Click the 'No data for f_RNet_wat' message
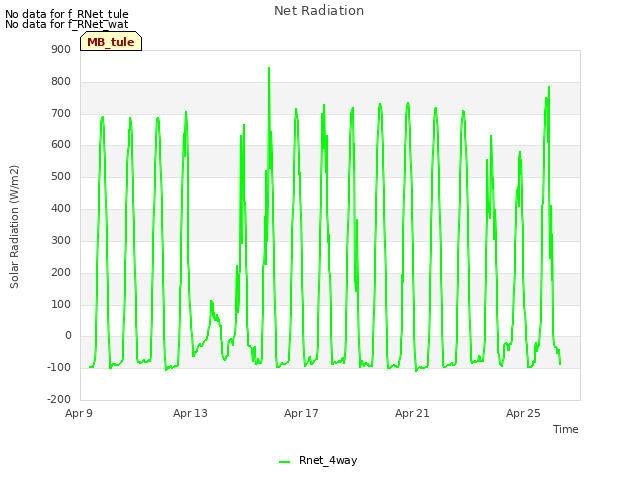This screenshot has height=480, width=640. (67, 24)
